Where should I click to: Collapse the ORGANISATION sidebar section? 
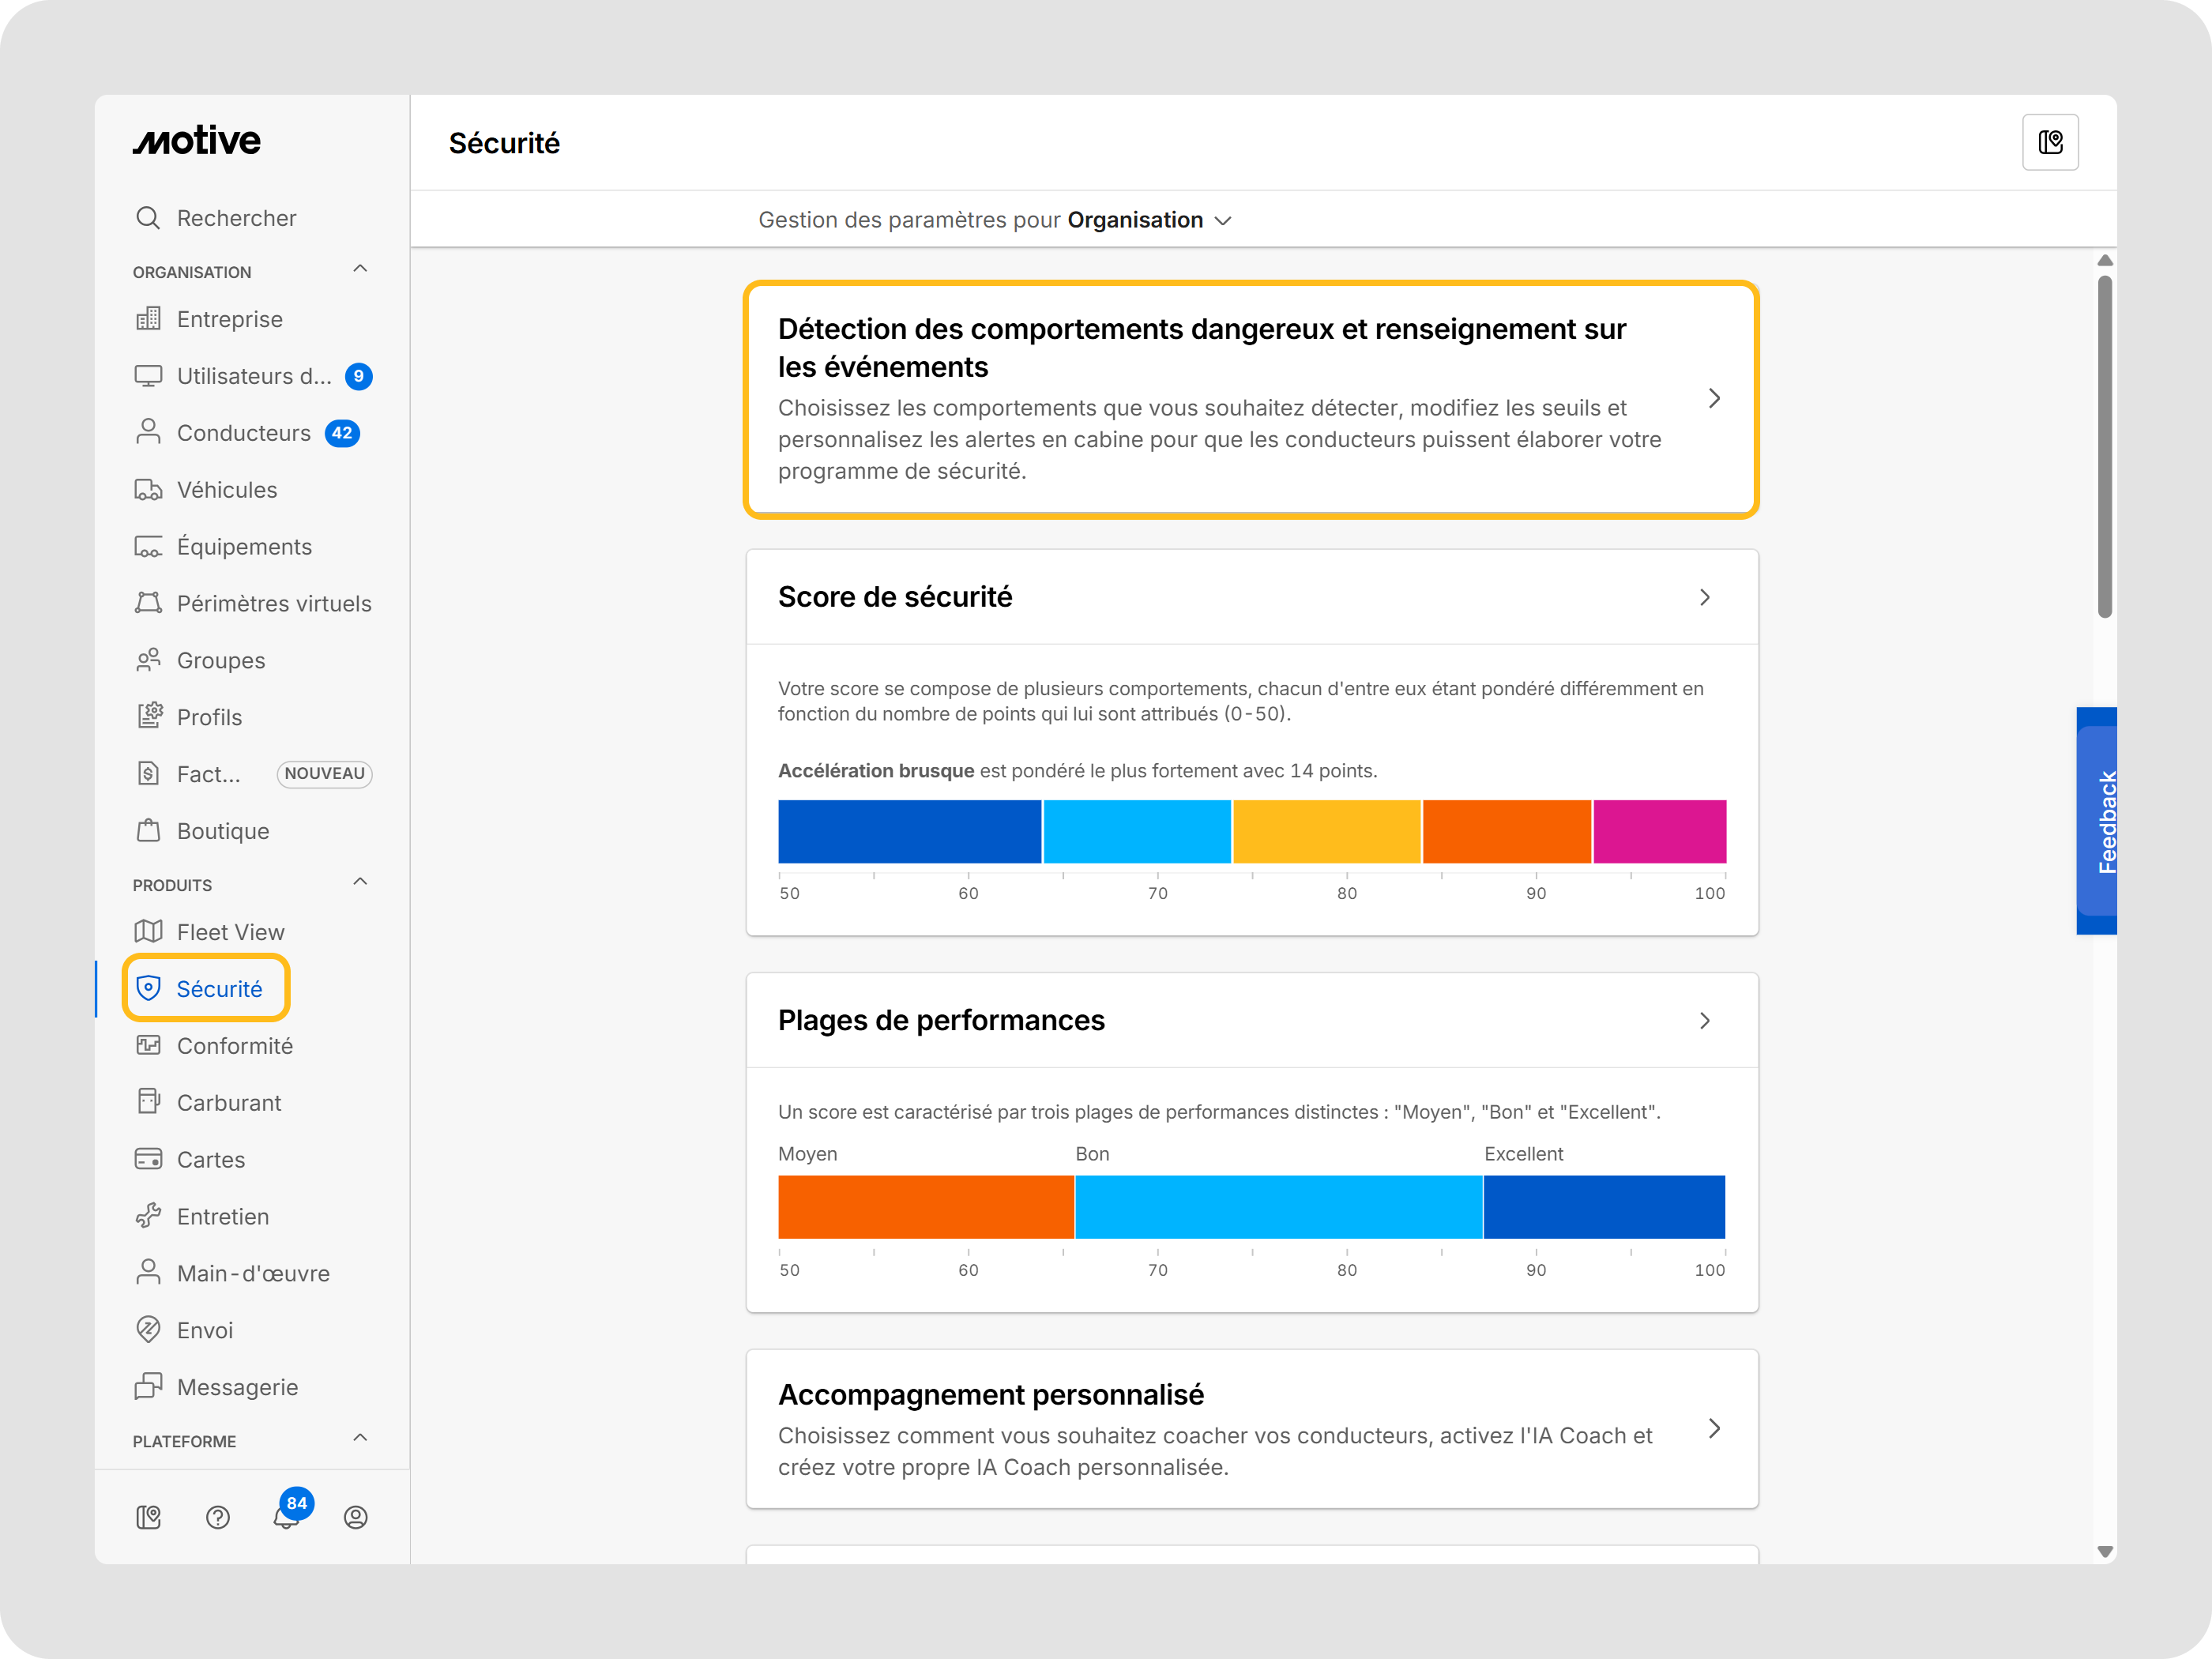[x=360, y=269]
